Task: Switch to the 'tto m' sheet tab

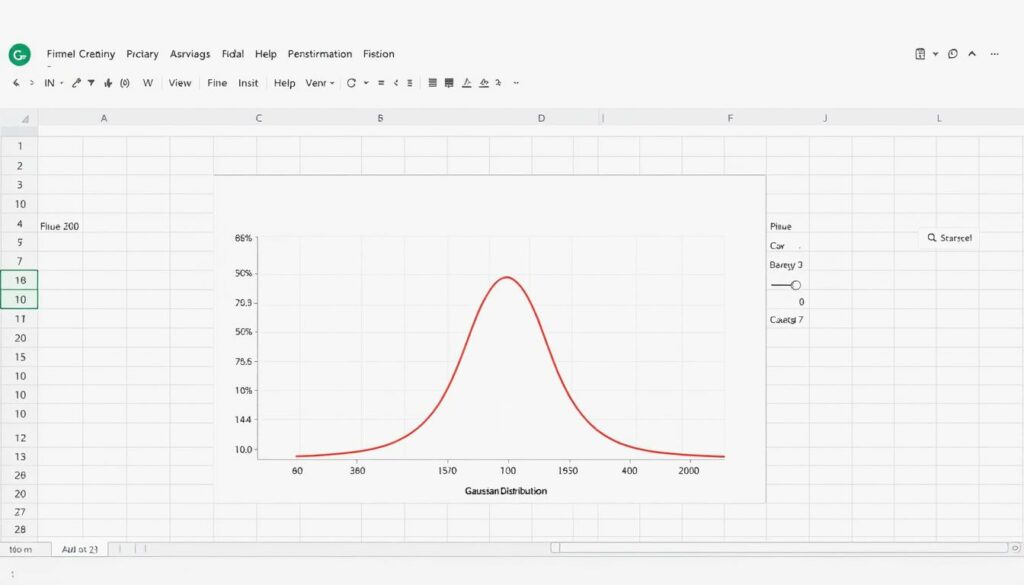Action: 21,549
